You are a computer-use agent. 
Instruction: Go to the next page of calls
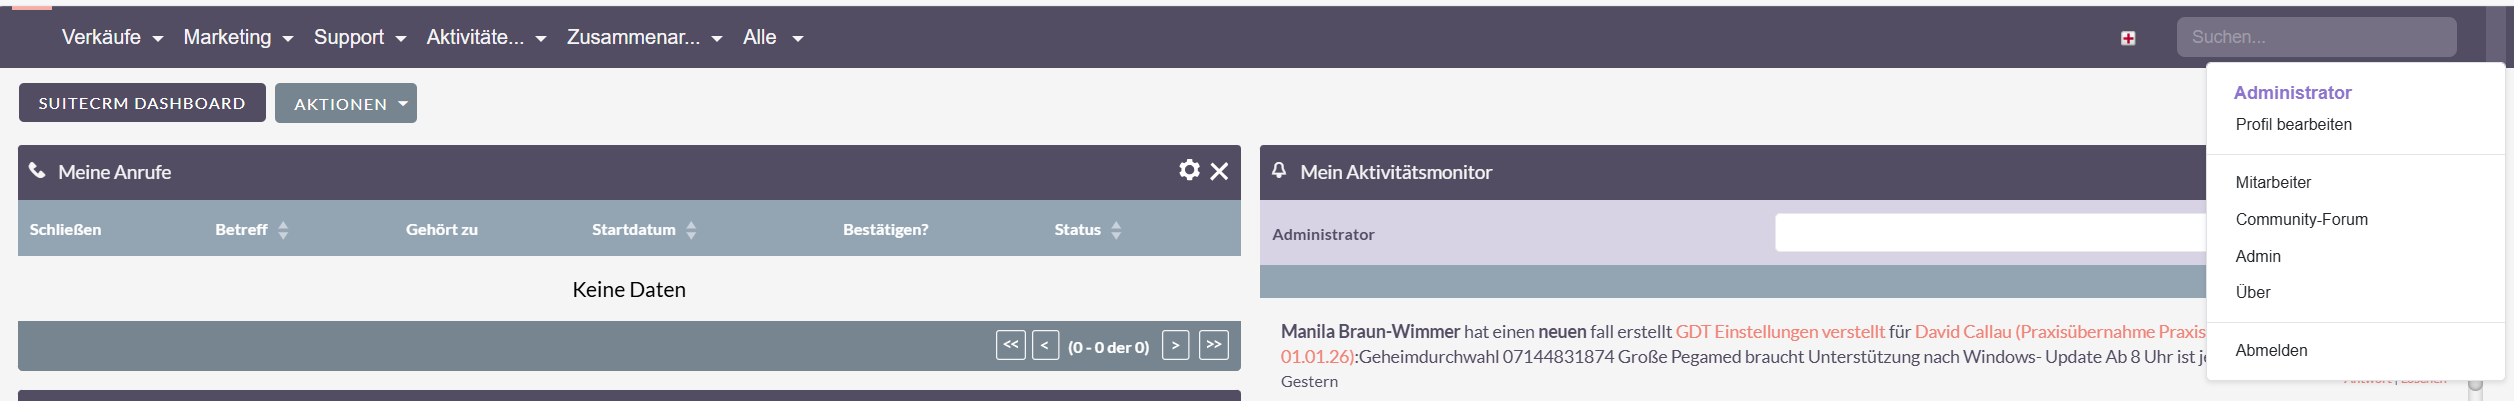click(x=1175, y=345)
